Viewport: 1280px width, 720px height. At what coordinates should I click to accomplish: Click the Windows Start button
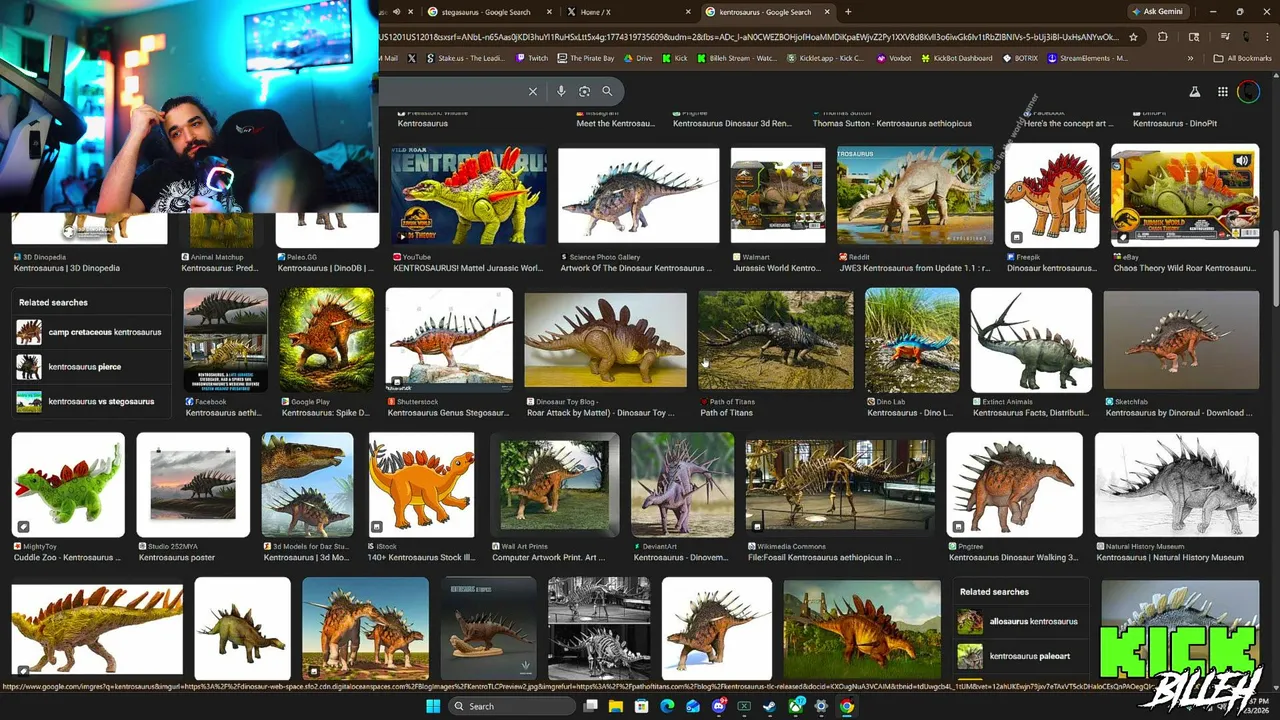coord(433,706)
